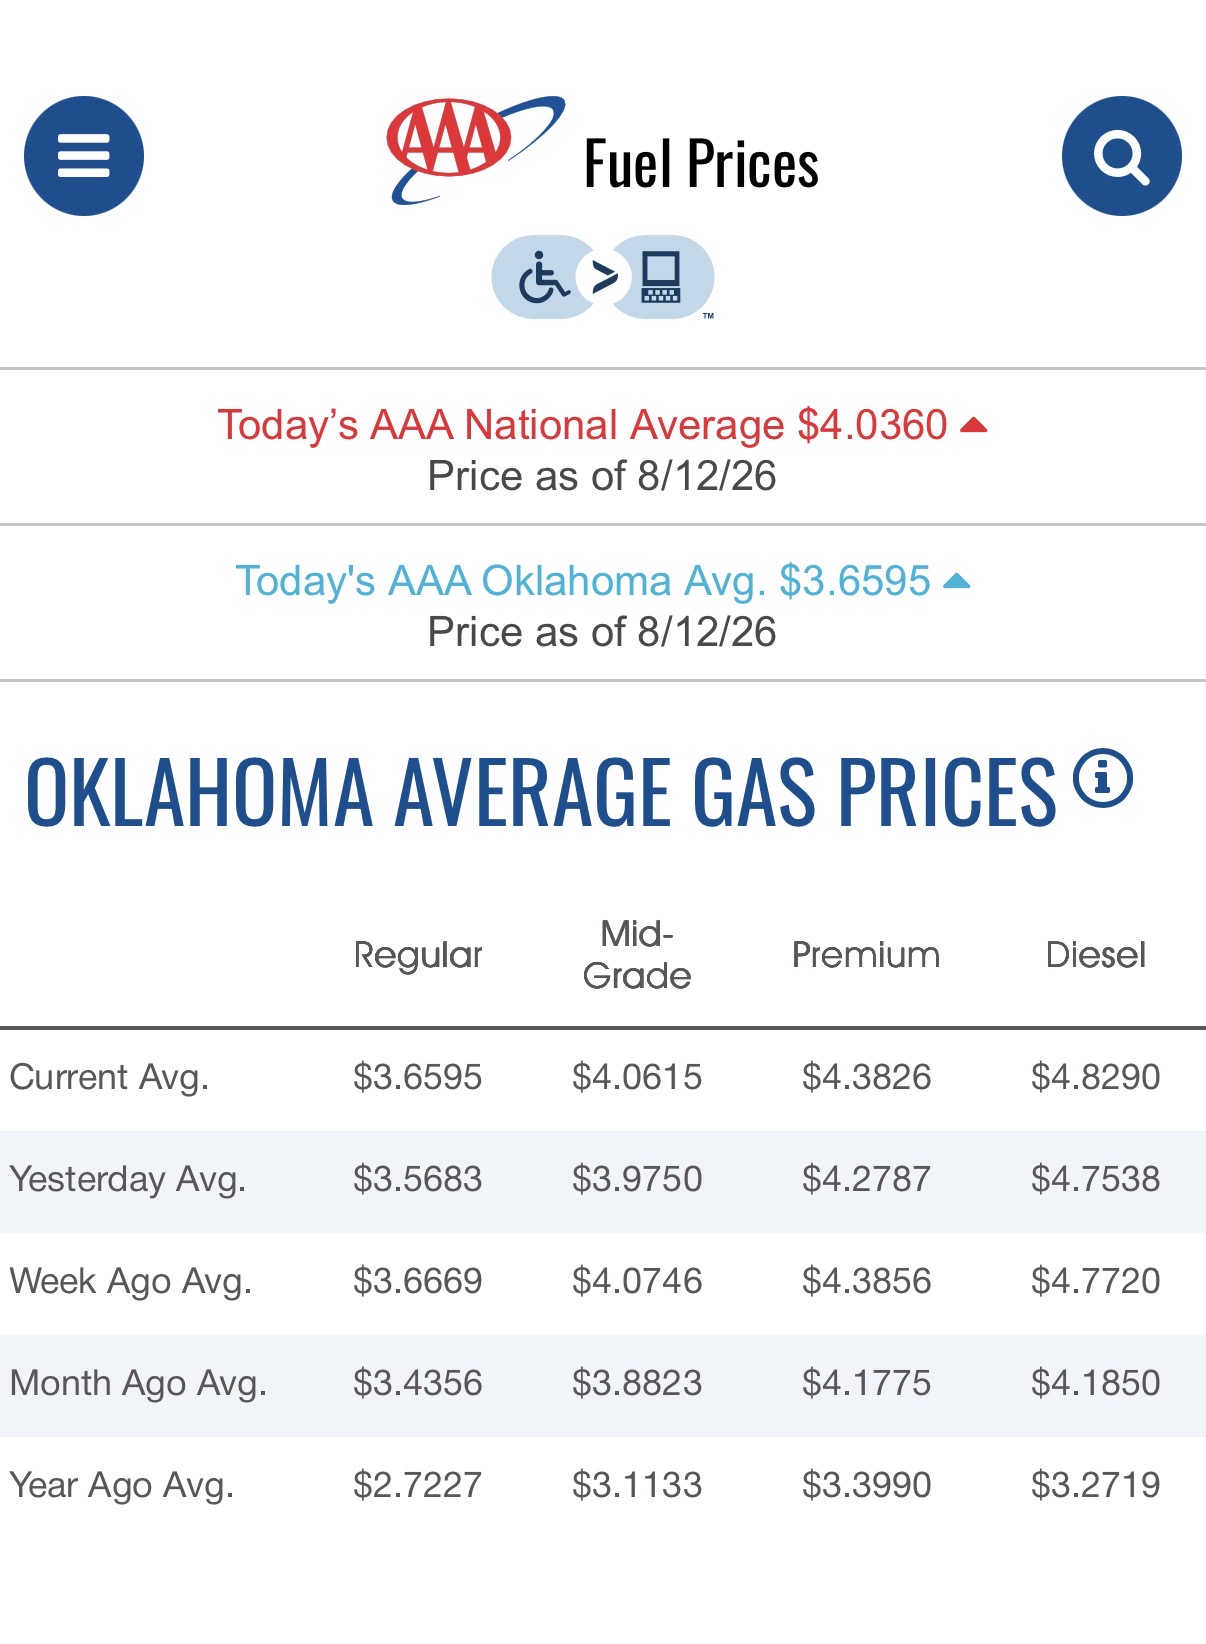Viewport: 1206px width, 1644px height.
Task: Tap the computer screen accessibility icon
Action: pos(661,277)
